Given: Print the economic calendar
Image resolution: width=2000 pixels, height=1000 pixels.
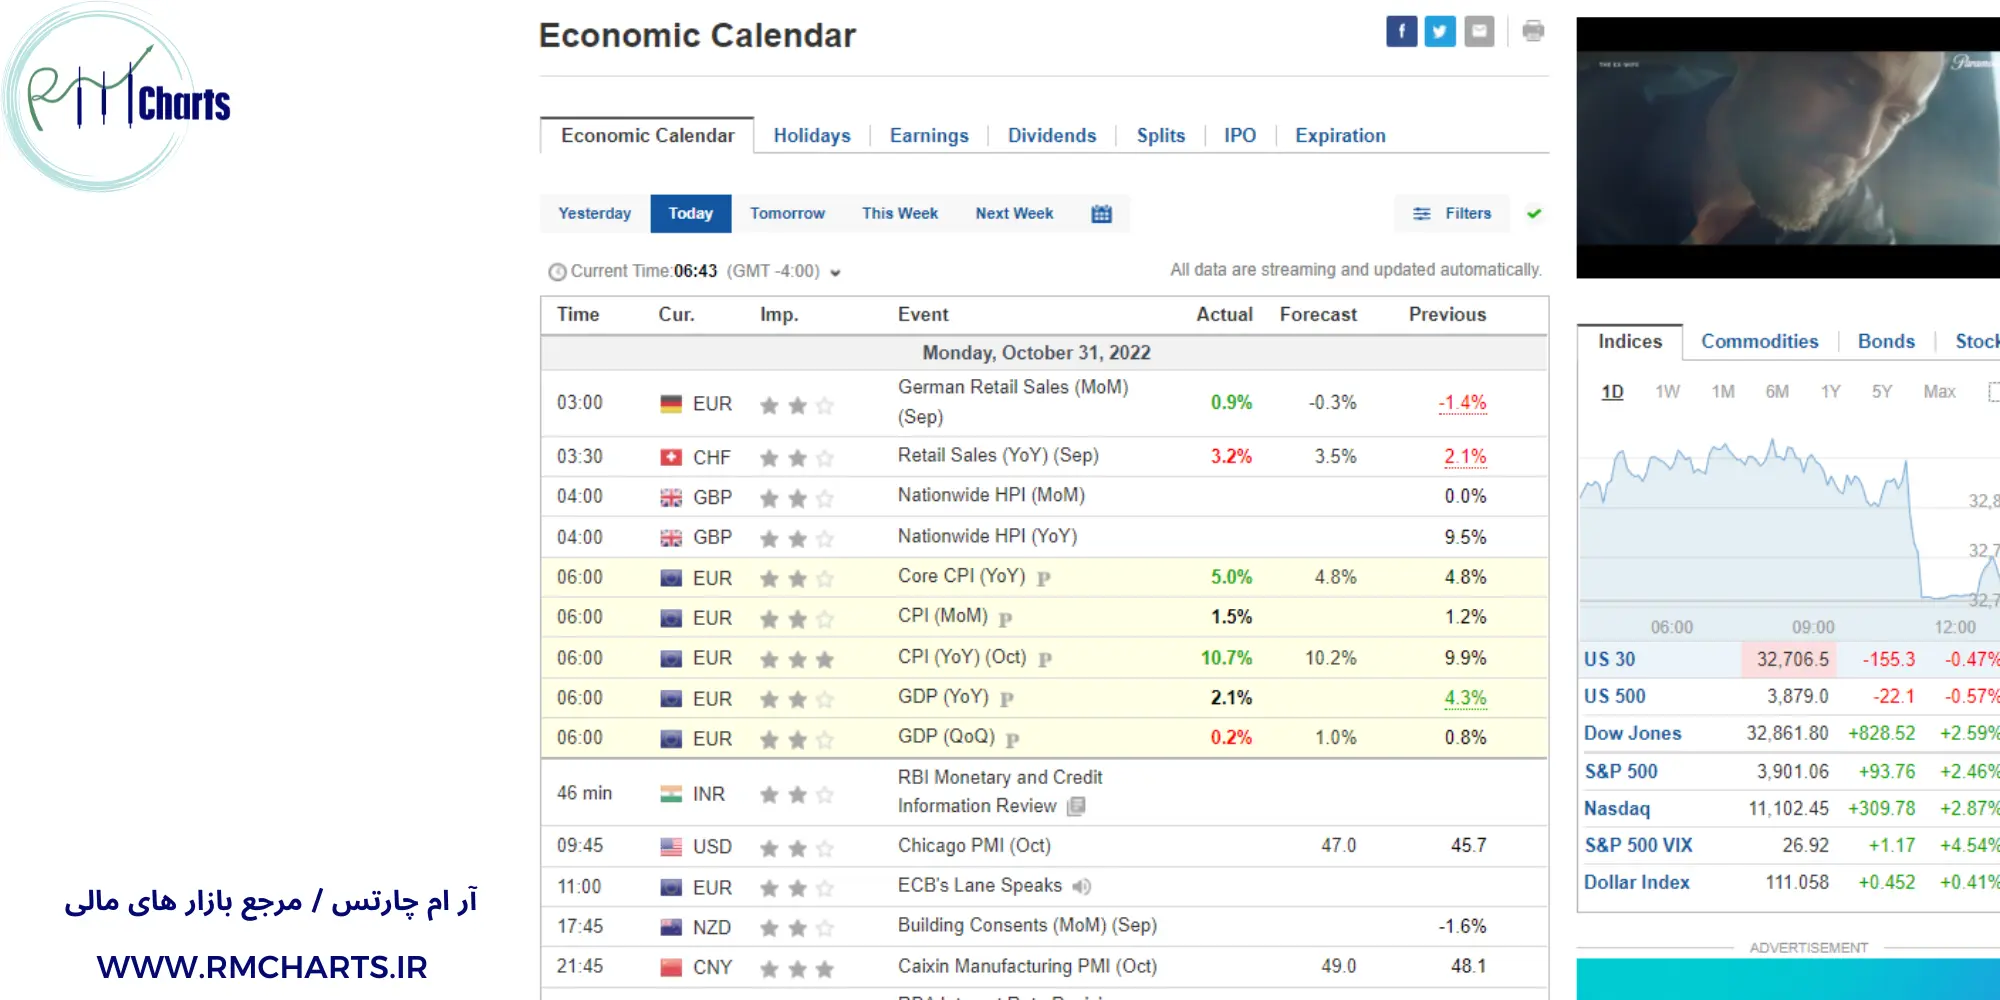Looking at the screenshot, I should point(1532,32).
